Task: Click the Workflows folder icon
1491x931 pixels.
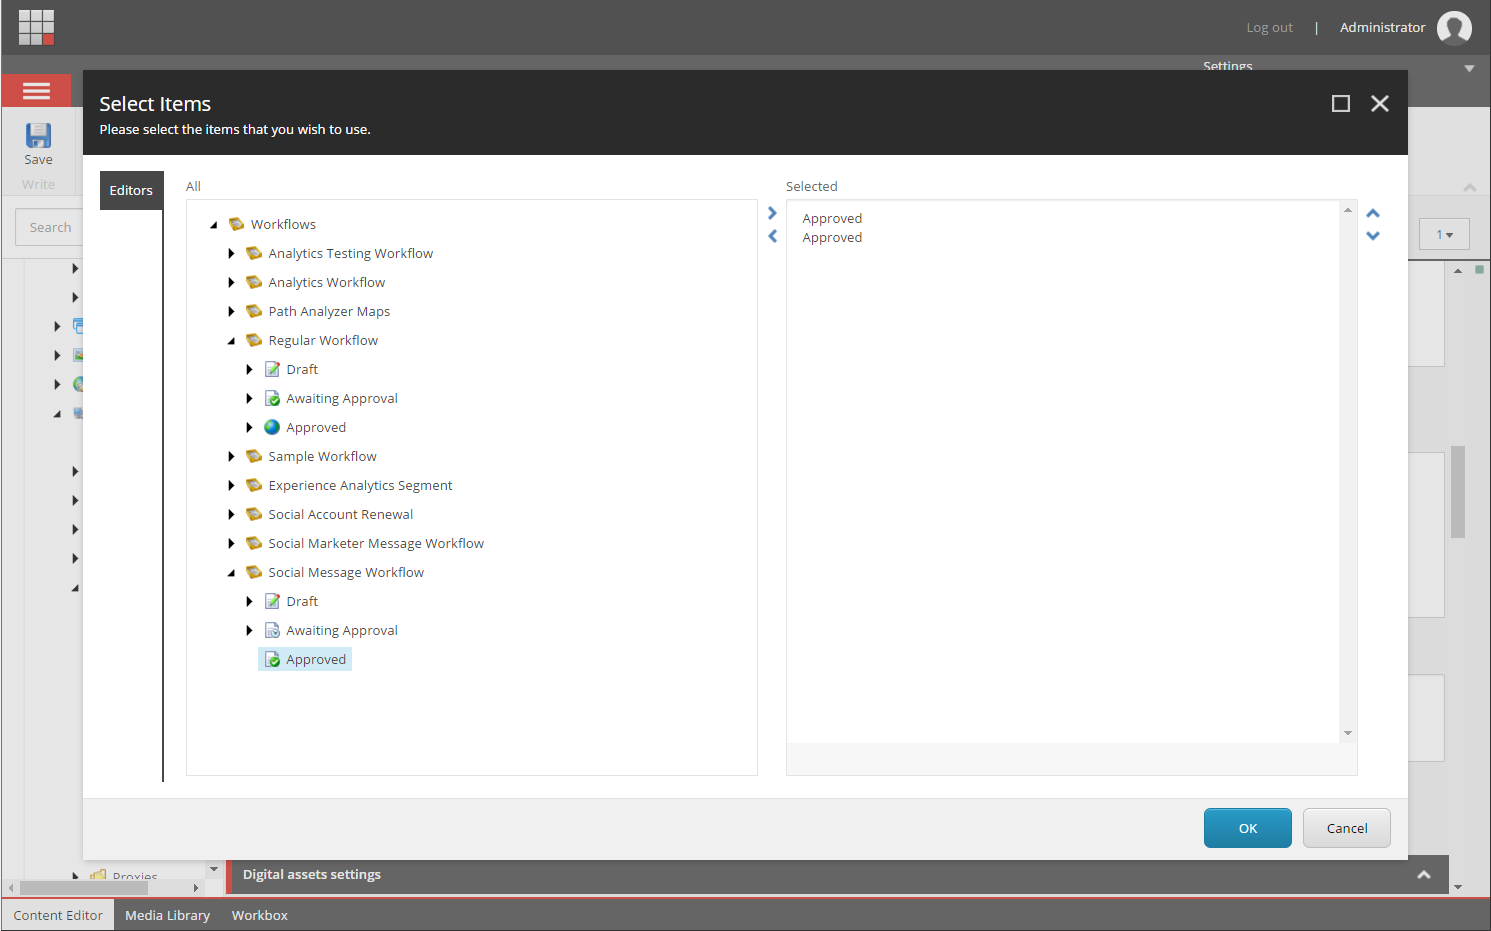Action: point(237,224)
